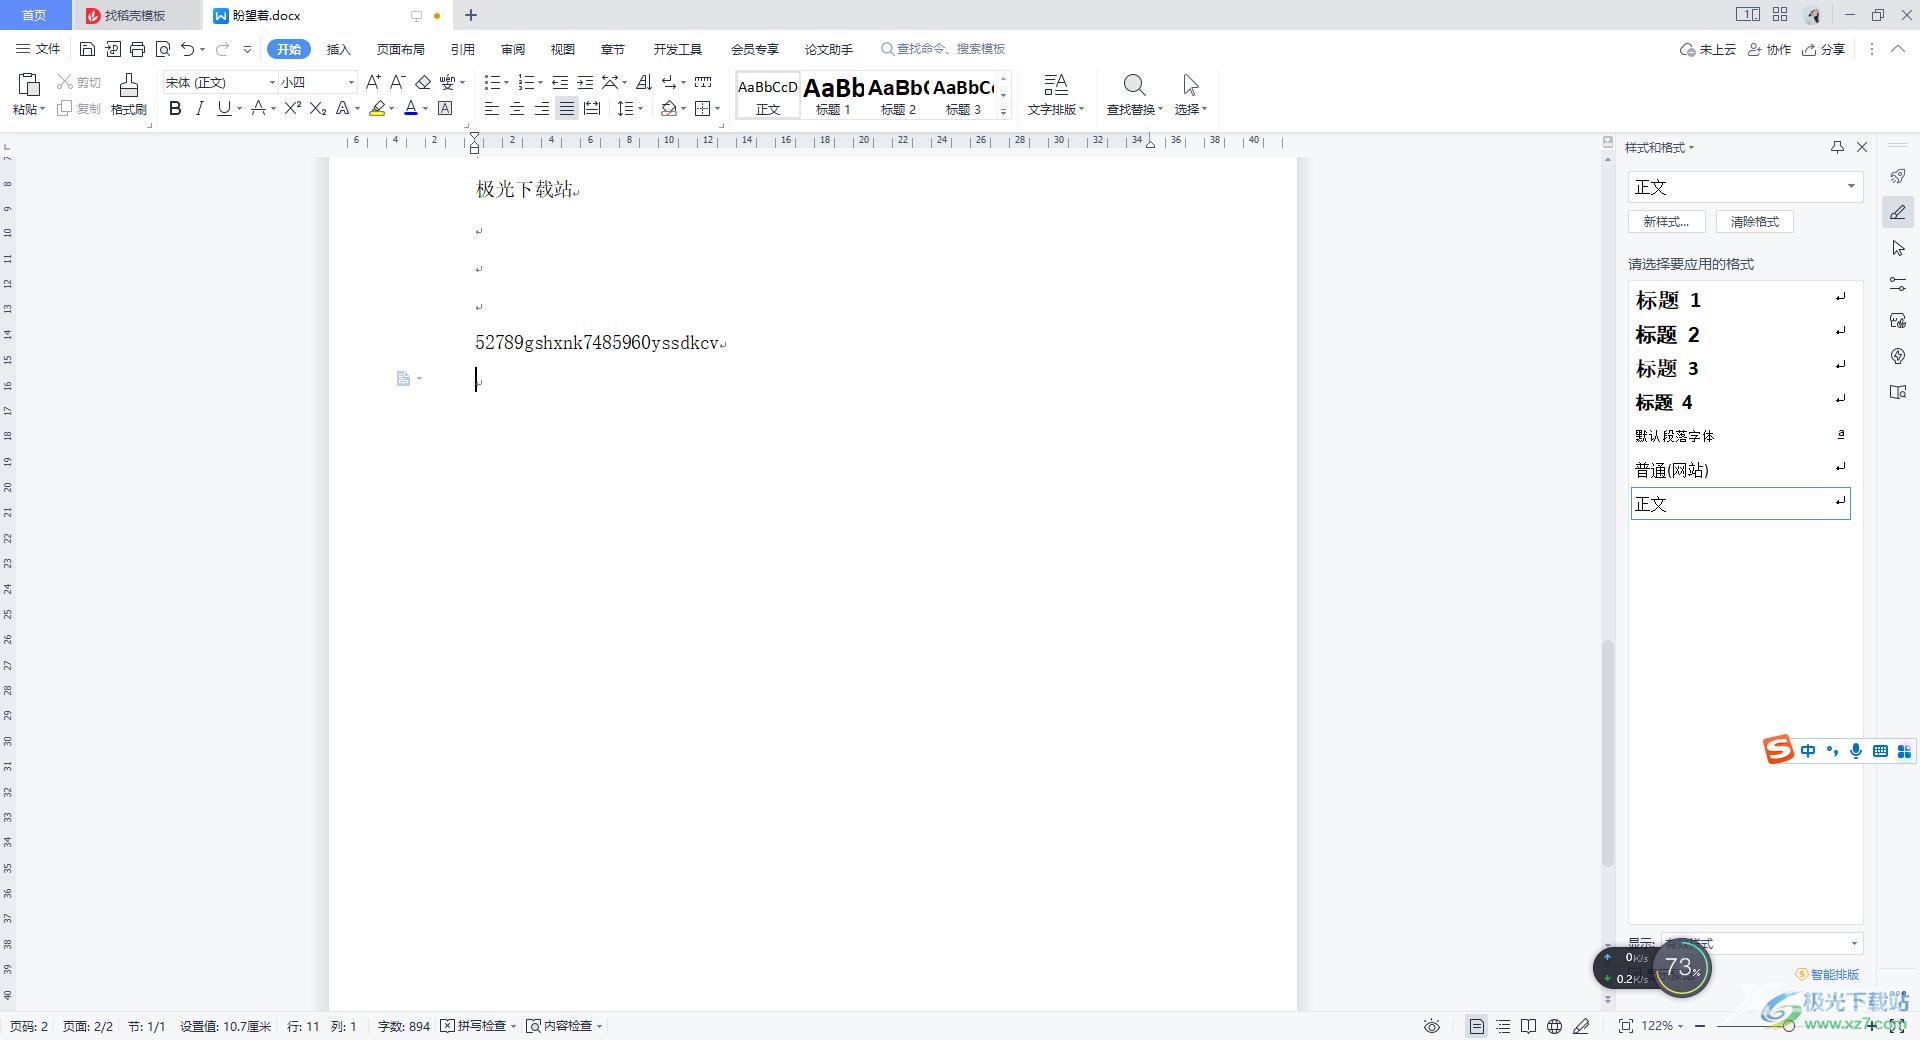
Task: Add a new tab with plus button
Action: (x=471, y=15)
